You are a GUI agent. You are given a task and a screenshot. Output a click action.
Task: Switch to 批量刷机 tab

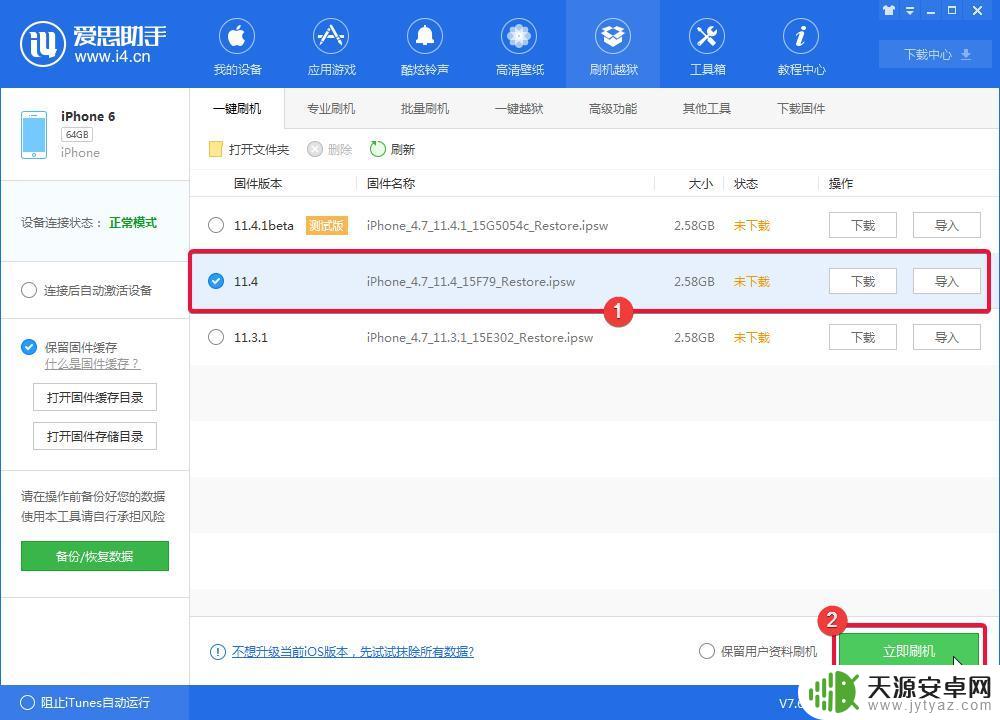pos(425,108)
